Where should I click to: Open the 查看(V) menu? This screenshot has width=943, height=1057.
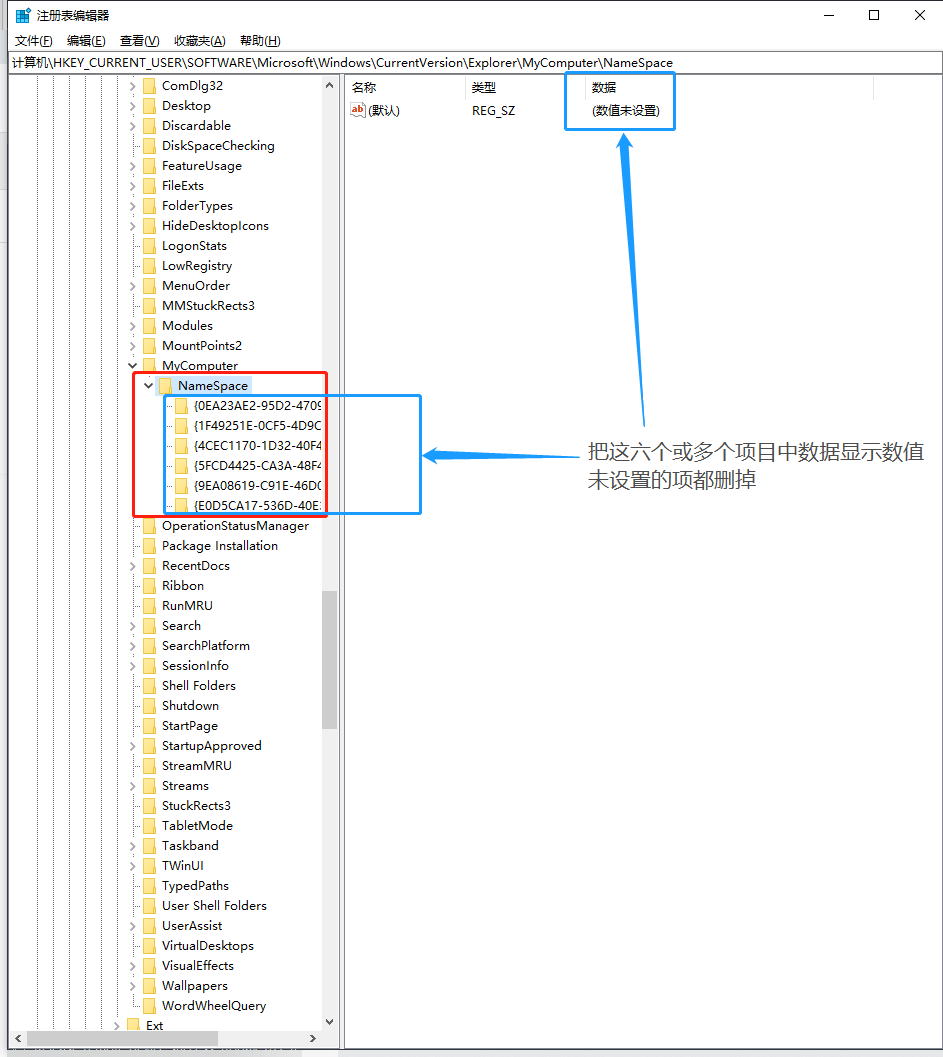coord(140,40)
